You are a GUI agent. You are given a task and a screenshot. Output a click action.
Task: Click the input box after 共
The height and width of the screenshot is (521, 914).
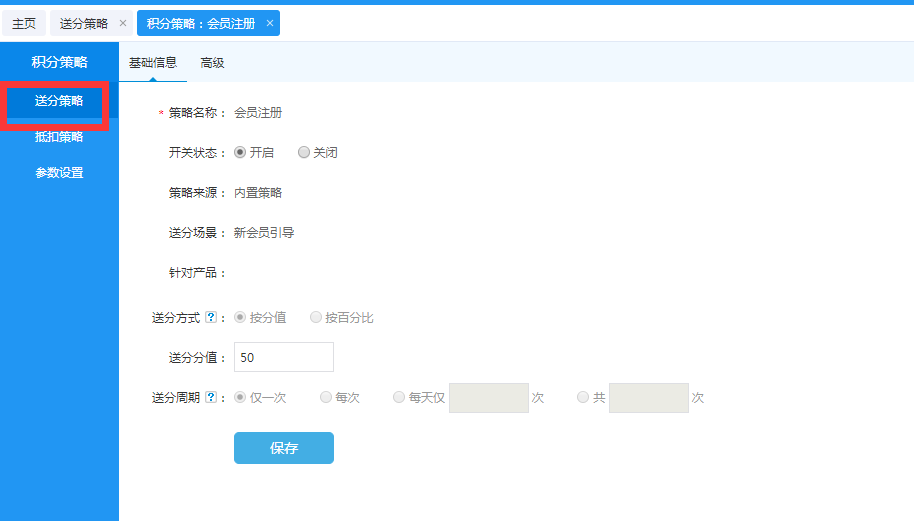pyautogui.click(x=648, y=398)
